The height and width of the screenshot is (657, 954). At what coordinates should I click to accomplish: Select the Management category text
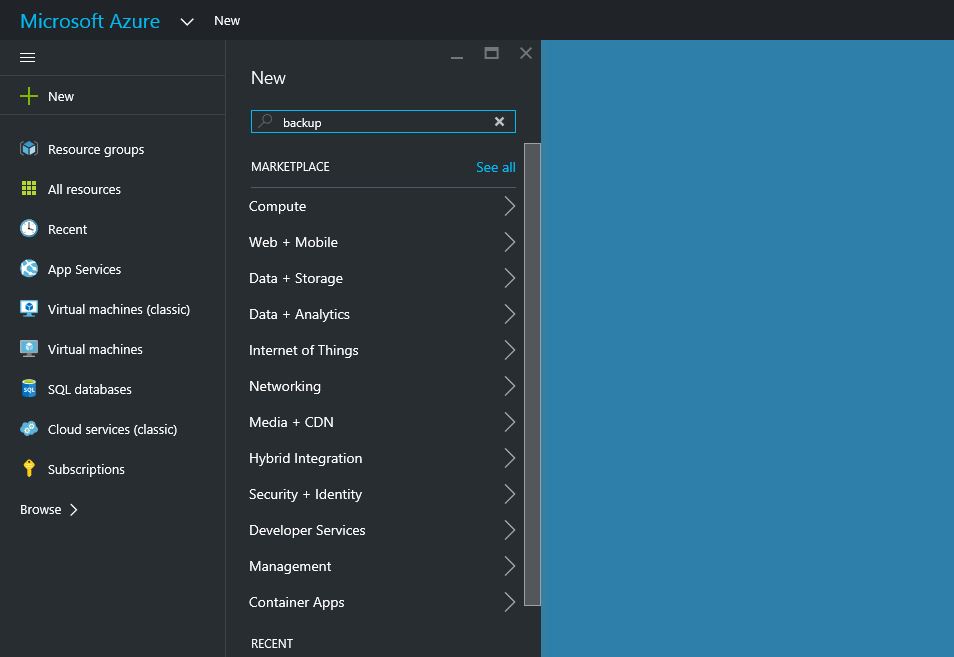tap(290, 566)
